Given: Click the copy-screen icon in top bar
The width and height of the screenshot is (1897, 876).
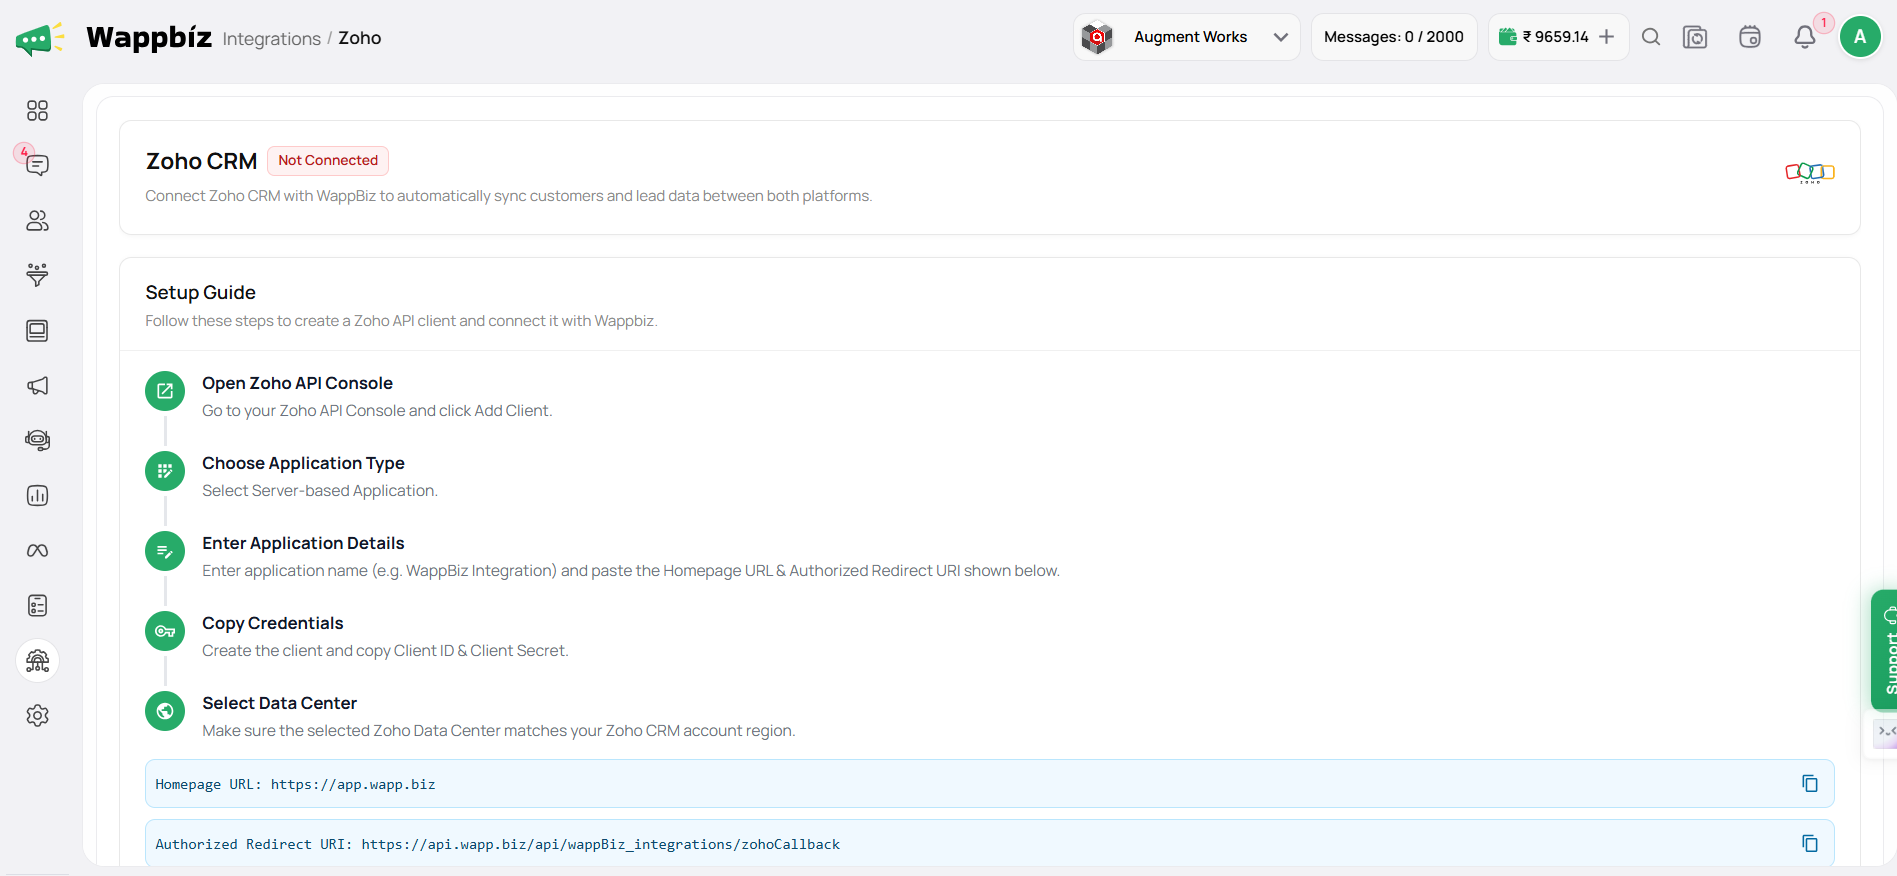Looking at the screenshot, I should tap(1695, 37).
